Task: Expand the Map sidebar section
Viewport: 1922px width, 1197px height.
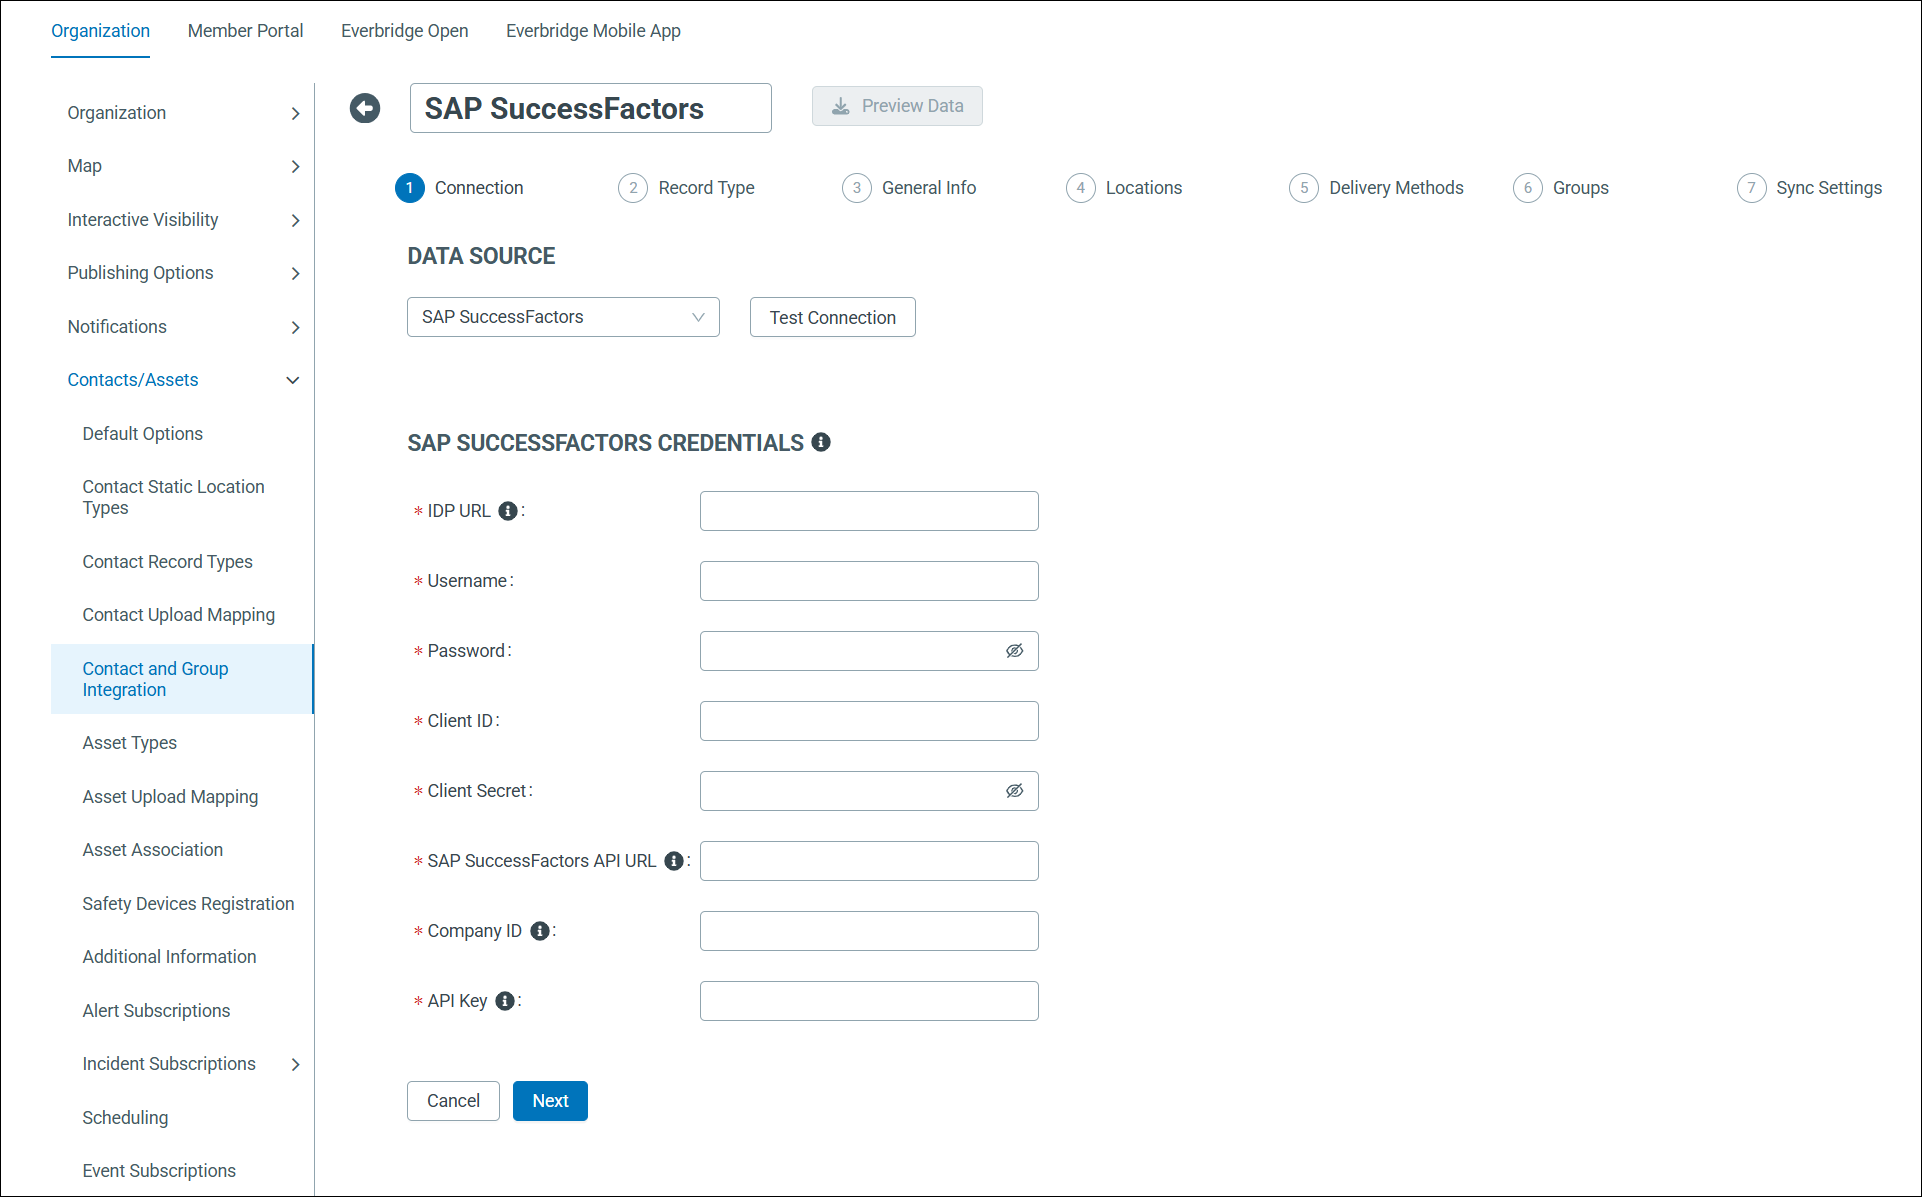Action: [295, 166]
